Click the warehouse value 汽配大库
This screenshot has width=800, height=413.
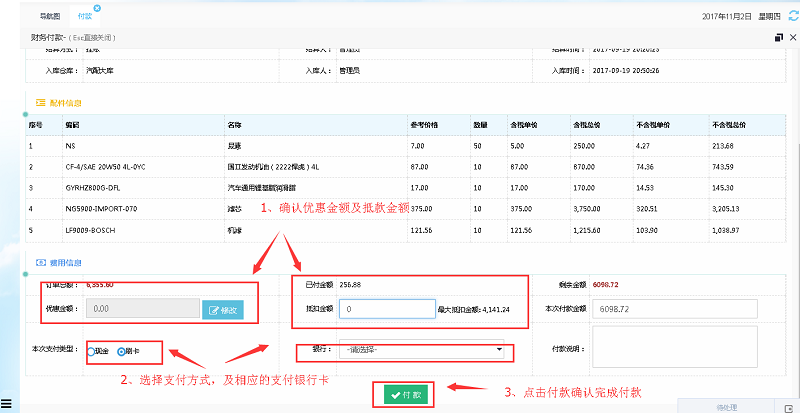(x=99, y=71)
